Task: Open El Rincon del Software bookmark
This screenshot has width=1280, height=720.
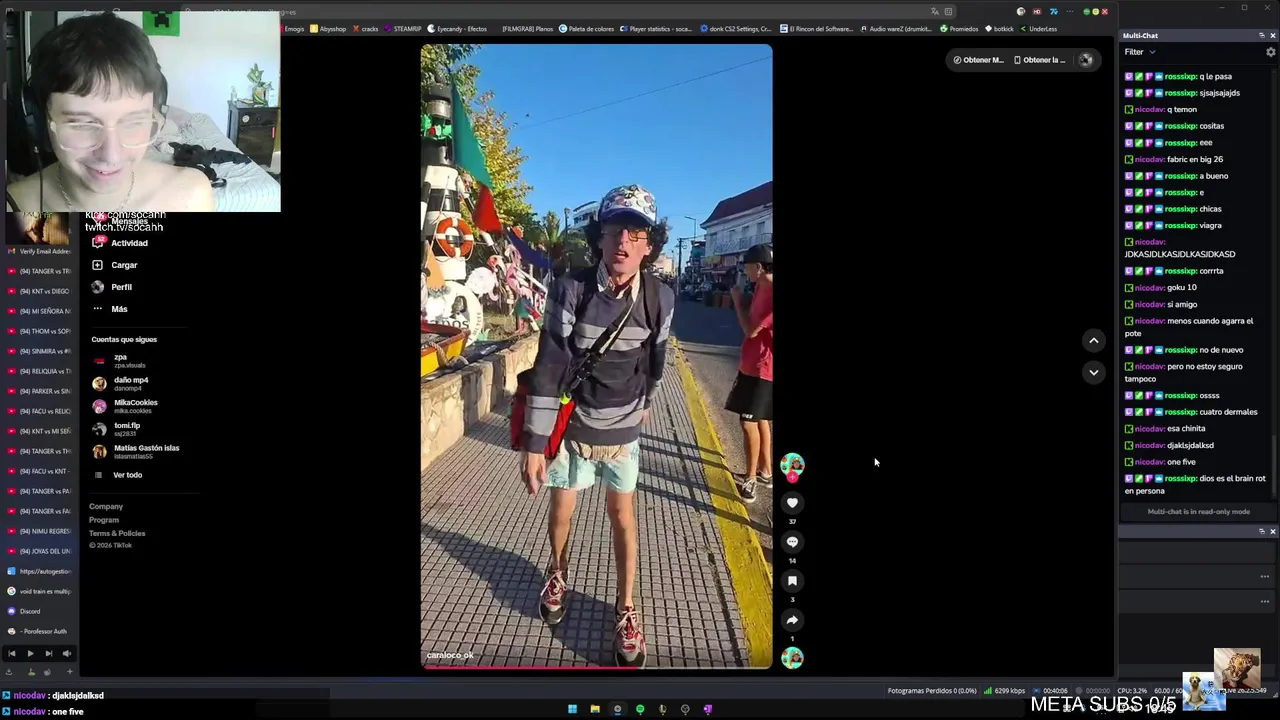Action: tap(817, 29)
